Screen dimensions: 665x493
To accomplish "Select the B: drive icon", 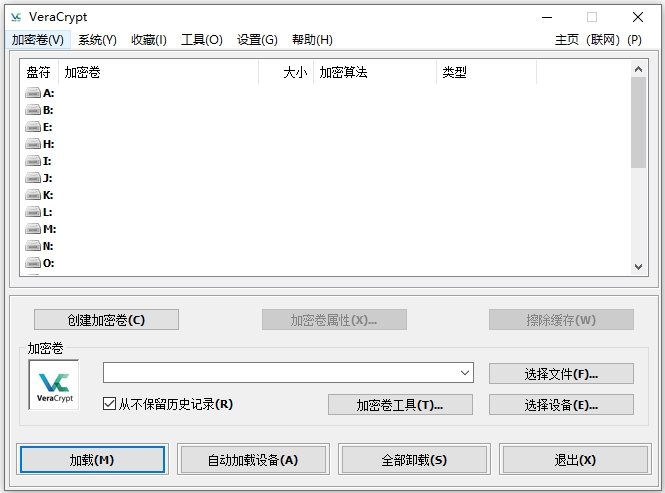I will pos(33,109).
